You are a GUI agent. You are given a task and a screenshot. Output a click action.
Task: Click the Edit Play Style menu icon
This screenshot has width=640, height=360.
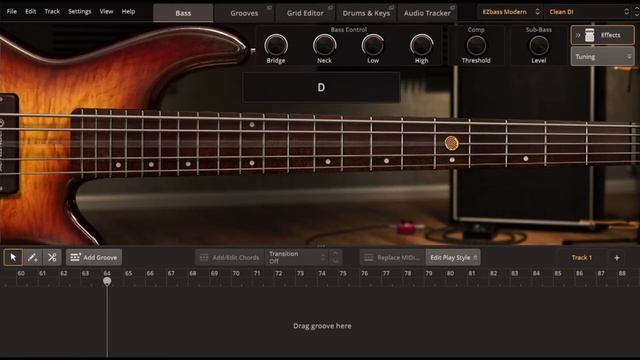(x=475, y=258)
